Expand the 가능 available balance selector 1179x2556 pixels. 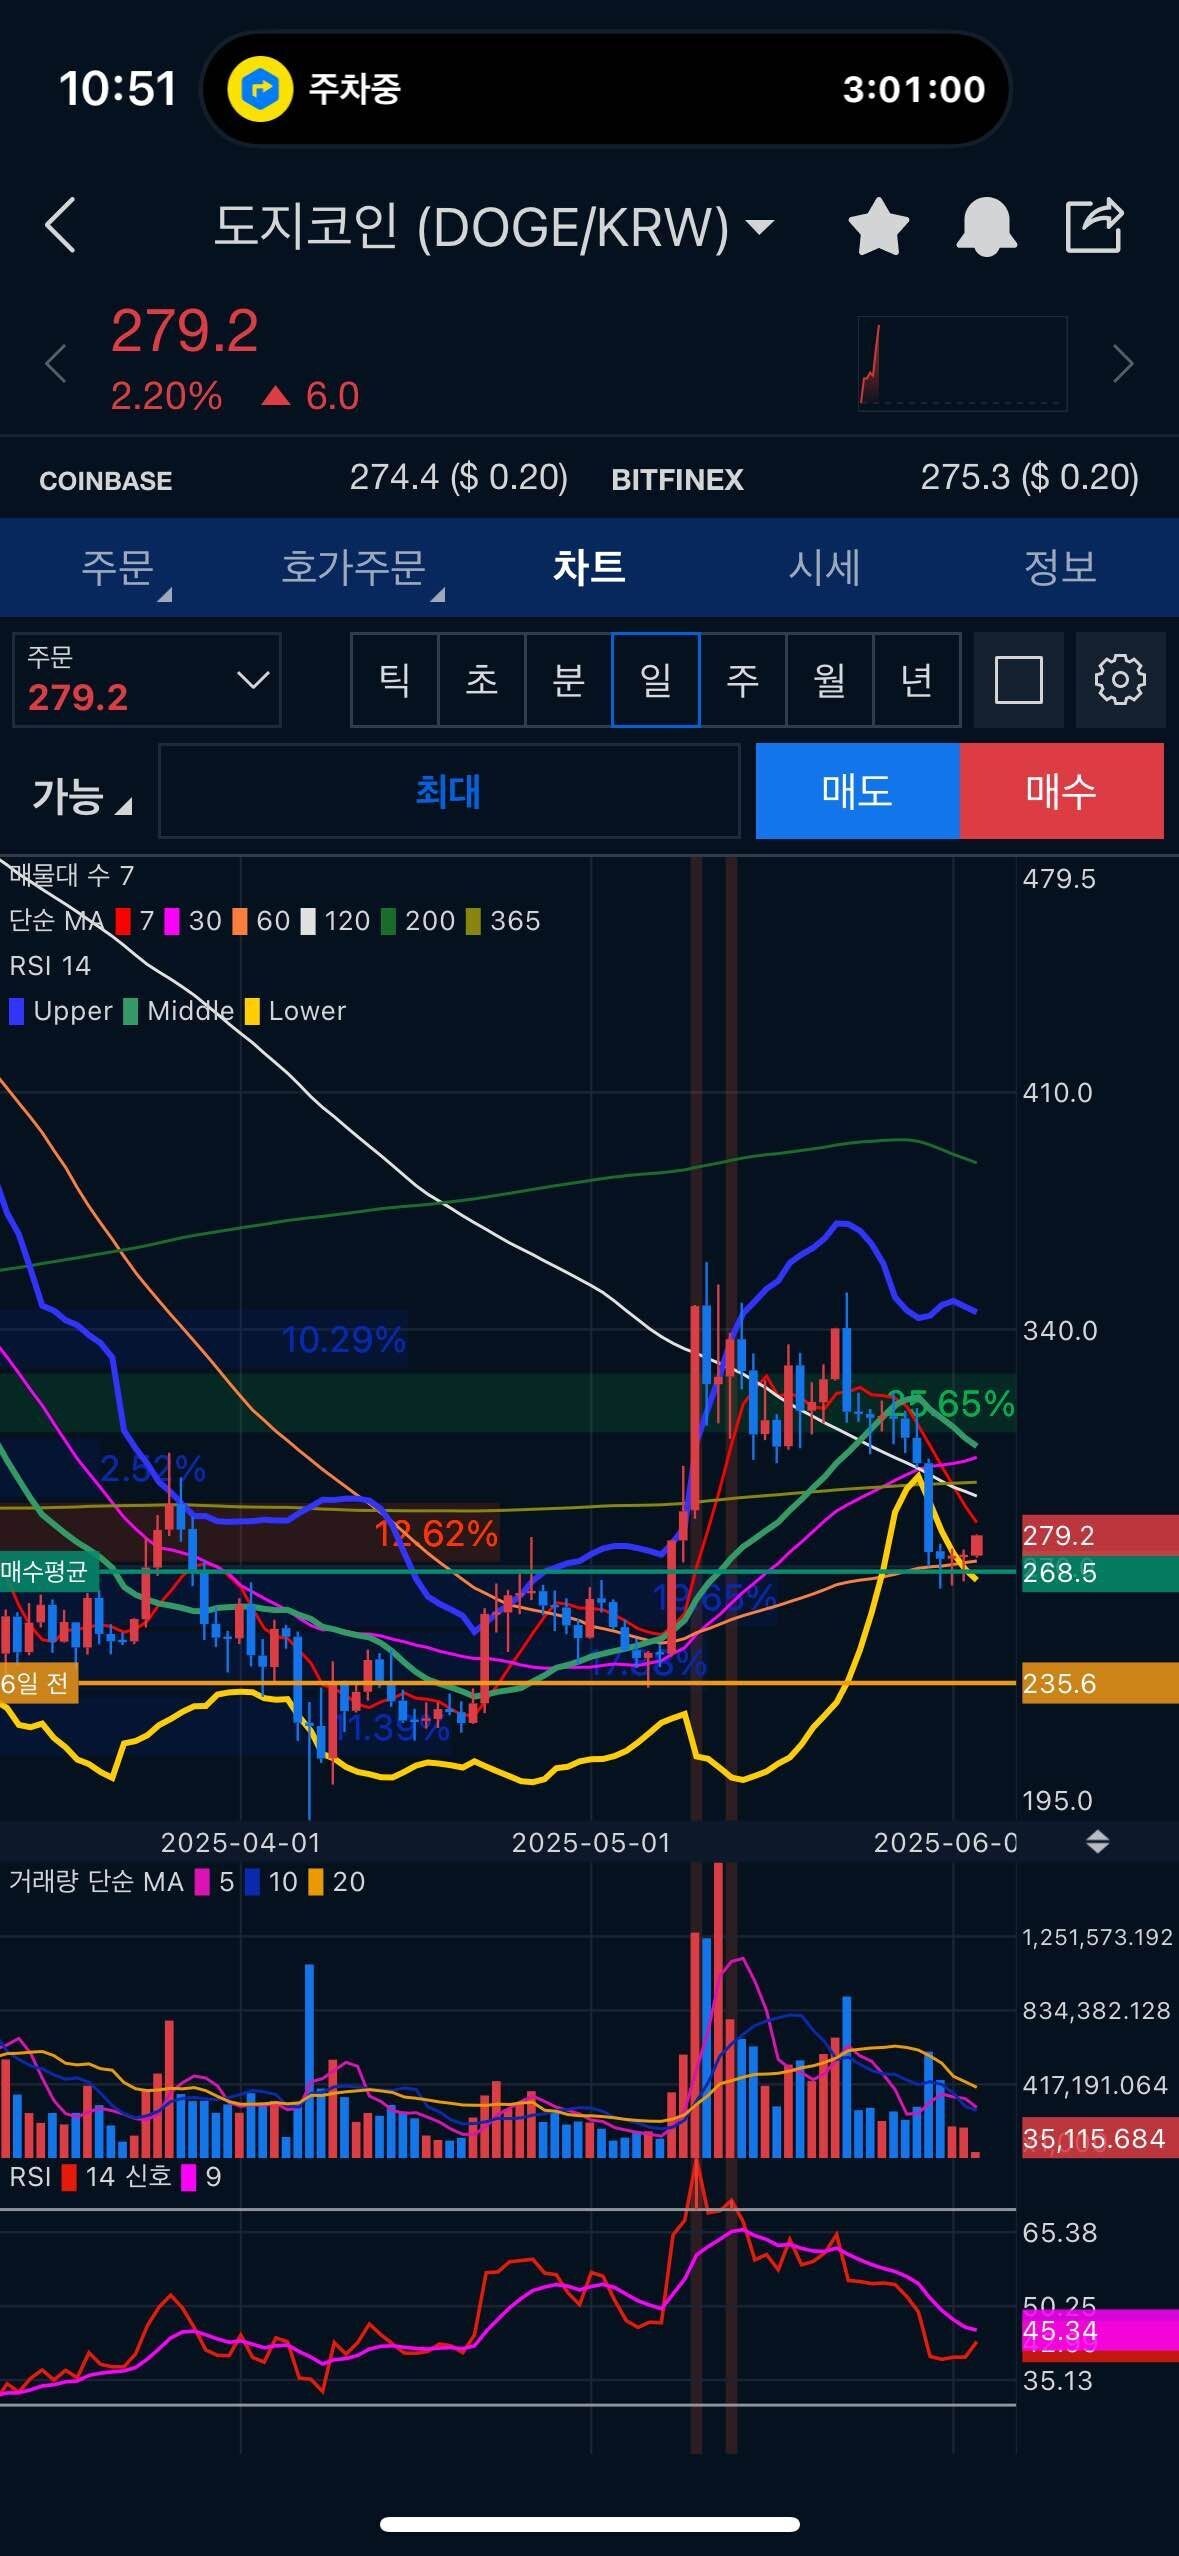[x=82, y=796]
